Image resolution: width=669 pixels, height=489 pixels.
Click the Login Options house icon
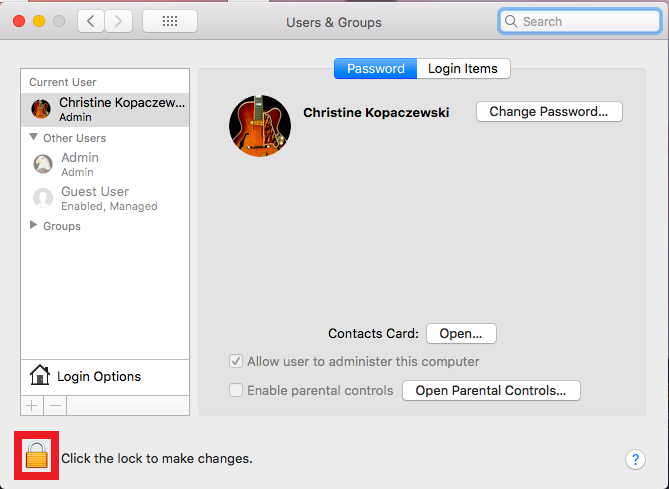(40, 375)
